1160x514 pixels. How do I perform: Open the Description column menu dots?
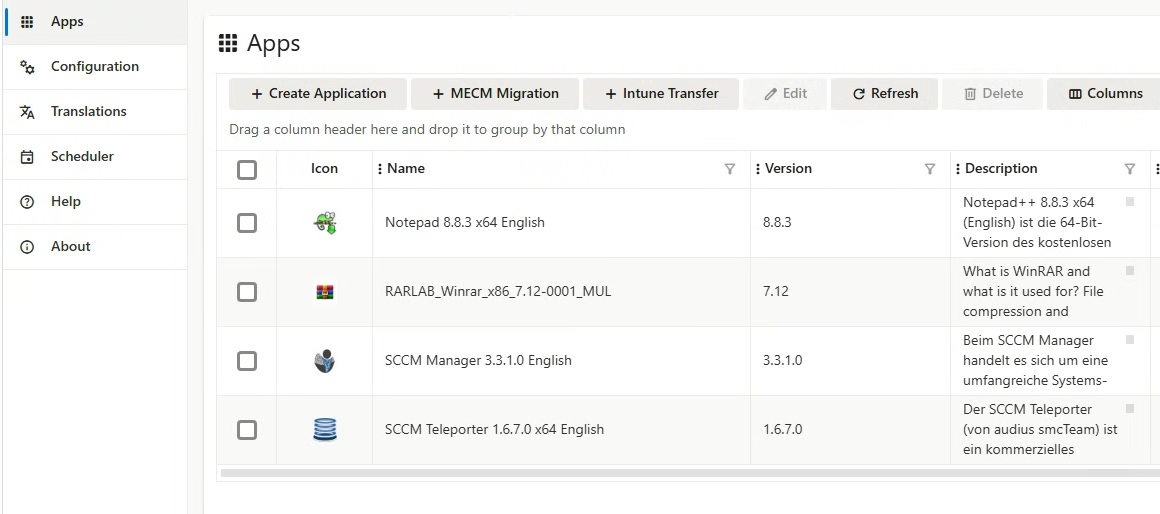coord(958,169)
